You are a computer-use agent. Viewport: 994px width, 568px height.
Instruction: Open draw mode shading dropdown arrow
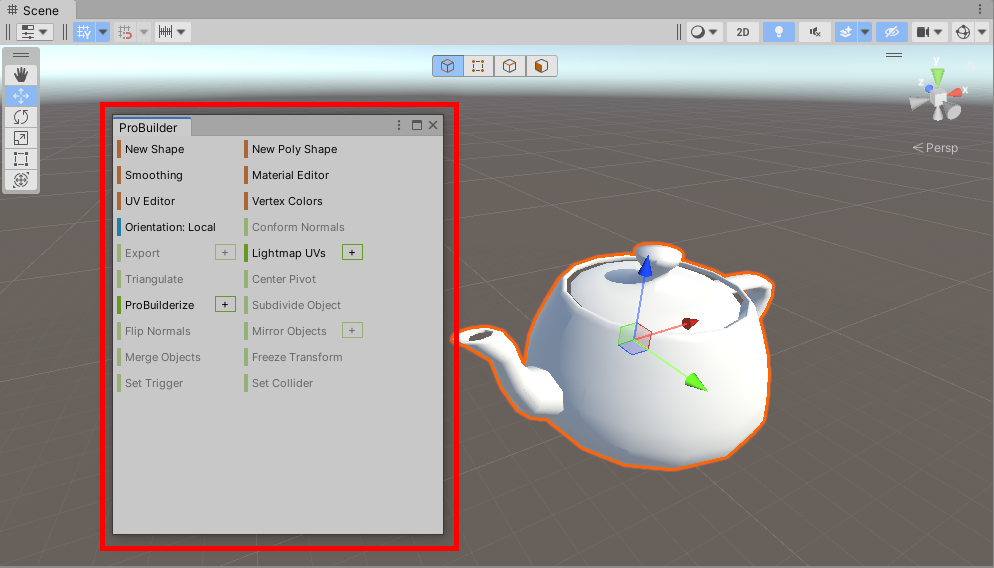click(713, 32)
